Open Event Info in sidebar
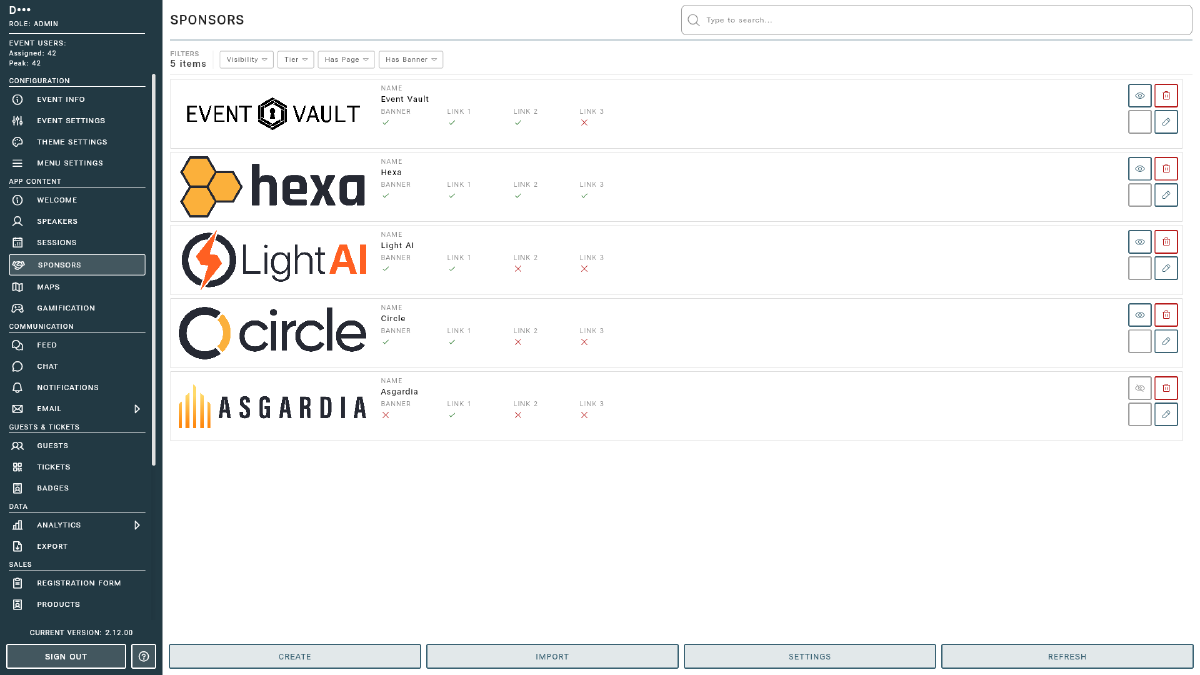This screenshot has width=1200, height=675. pyautogui.click(x=77, y=100)
